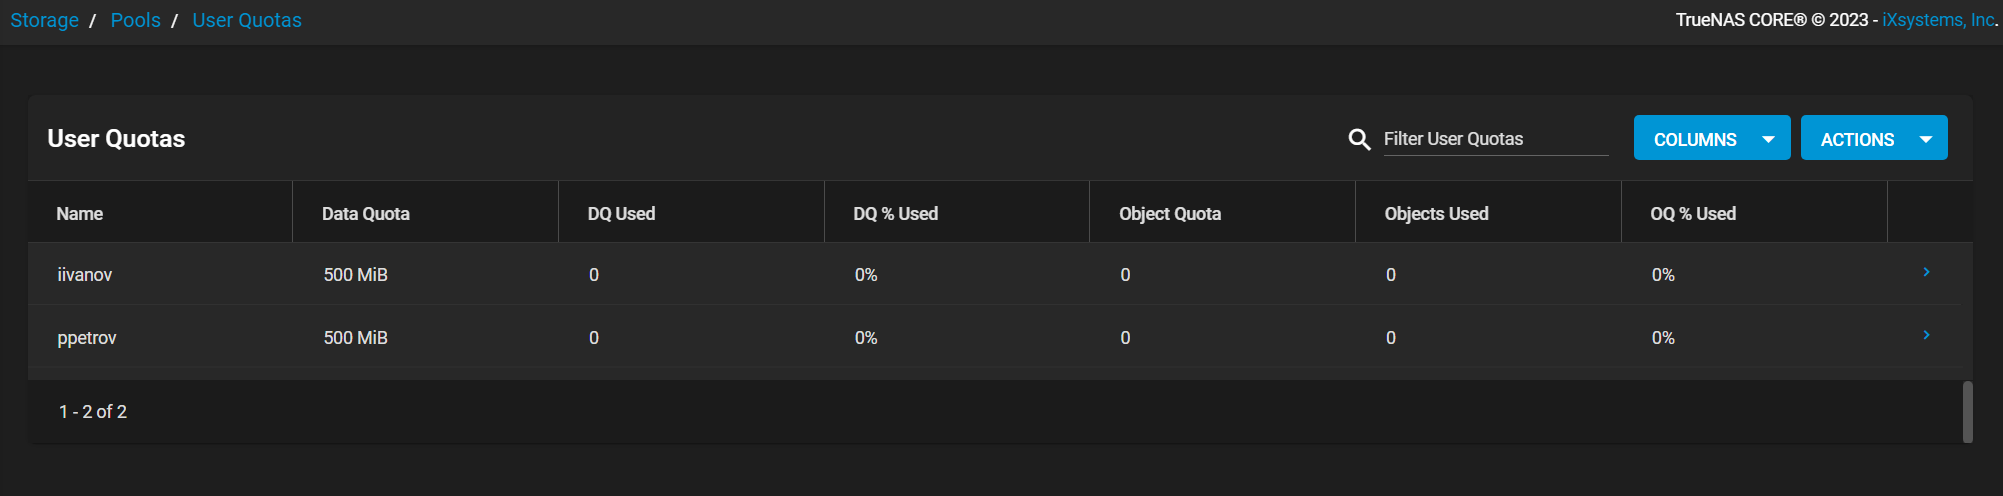Screen dimensions: 2003x496
Task: Sort by the DQ Used column
Action: 621,213
